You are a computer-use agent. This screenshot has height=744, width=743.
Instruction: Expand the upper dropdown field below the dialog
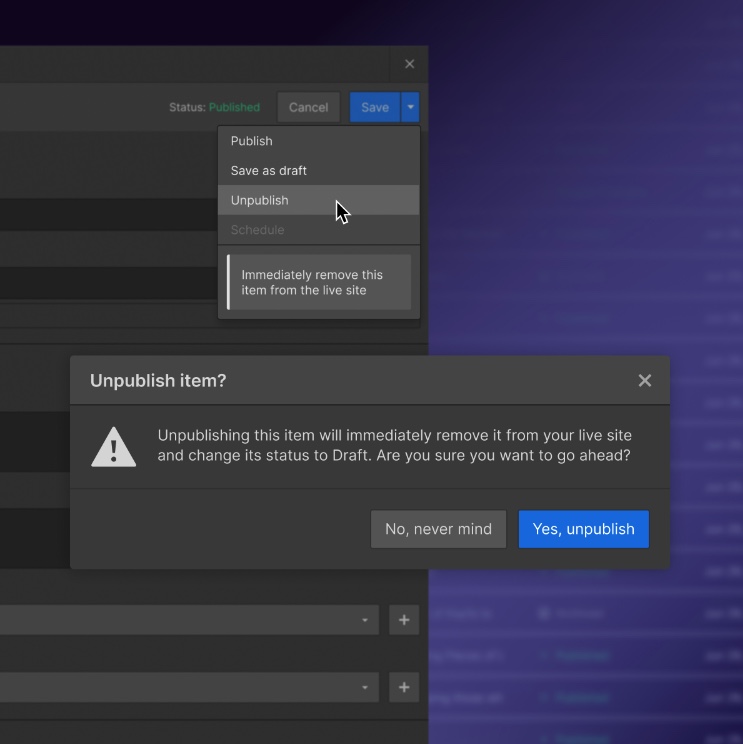[x=365, y=620]
